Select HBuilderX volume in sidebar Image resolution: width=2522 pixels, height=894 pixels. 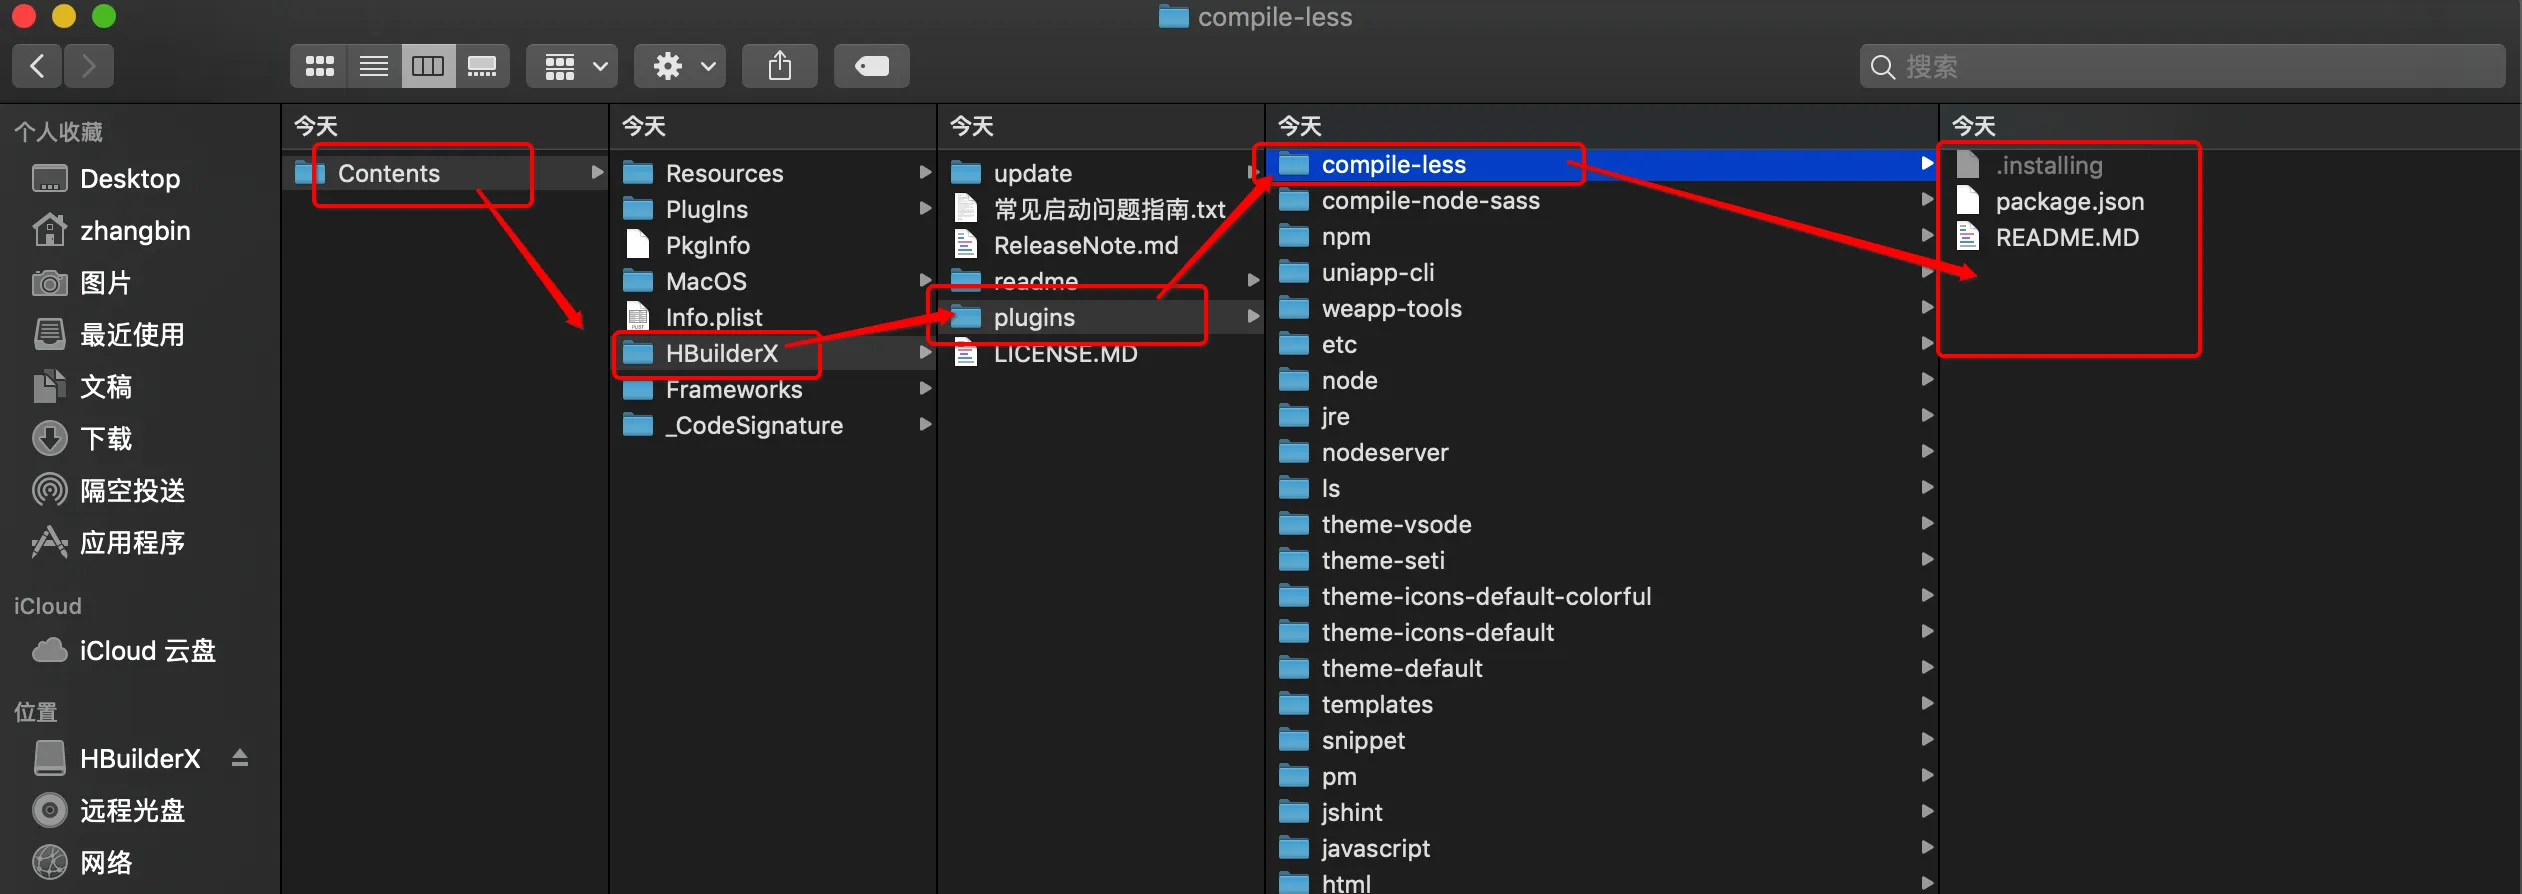140,759
